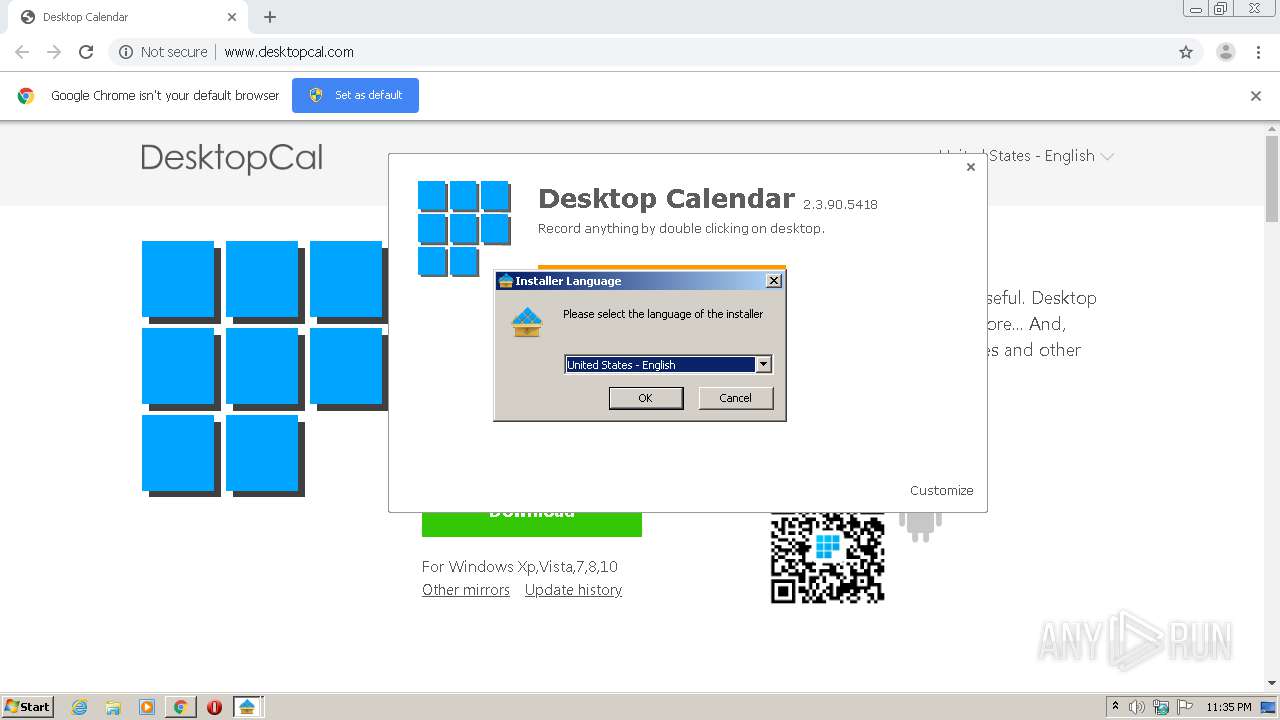Select the Desktop Calendar browser tab

pyautogui.click(x=128, y=17)
